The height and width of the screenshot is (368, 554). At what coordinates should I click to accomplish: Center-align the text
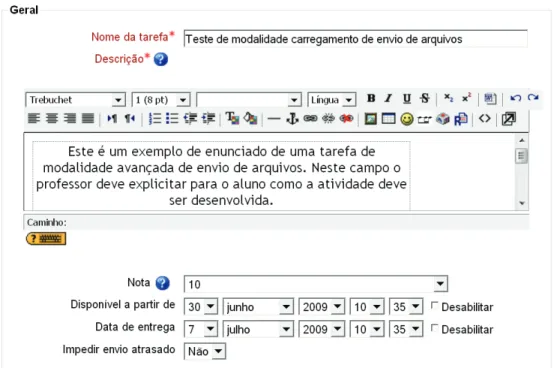click(x=52, y=119)
